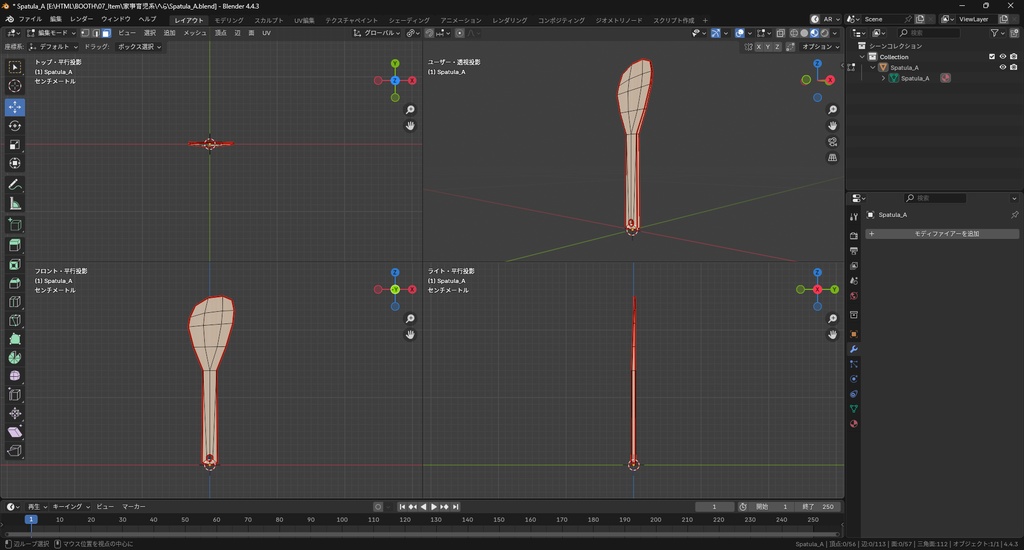Image resolution: width=1024 pixels, height=550 pixels.
Task: Select the Add Cube tool
Action: [x=15, y=225]
